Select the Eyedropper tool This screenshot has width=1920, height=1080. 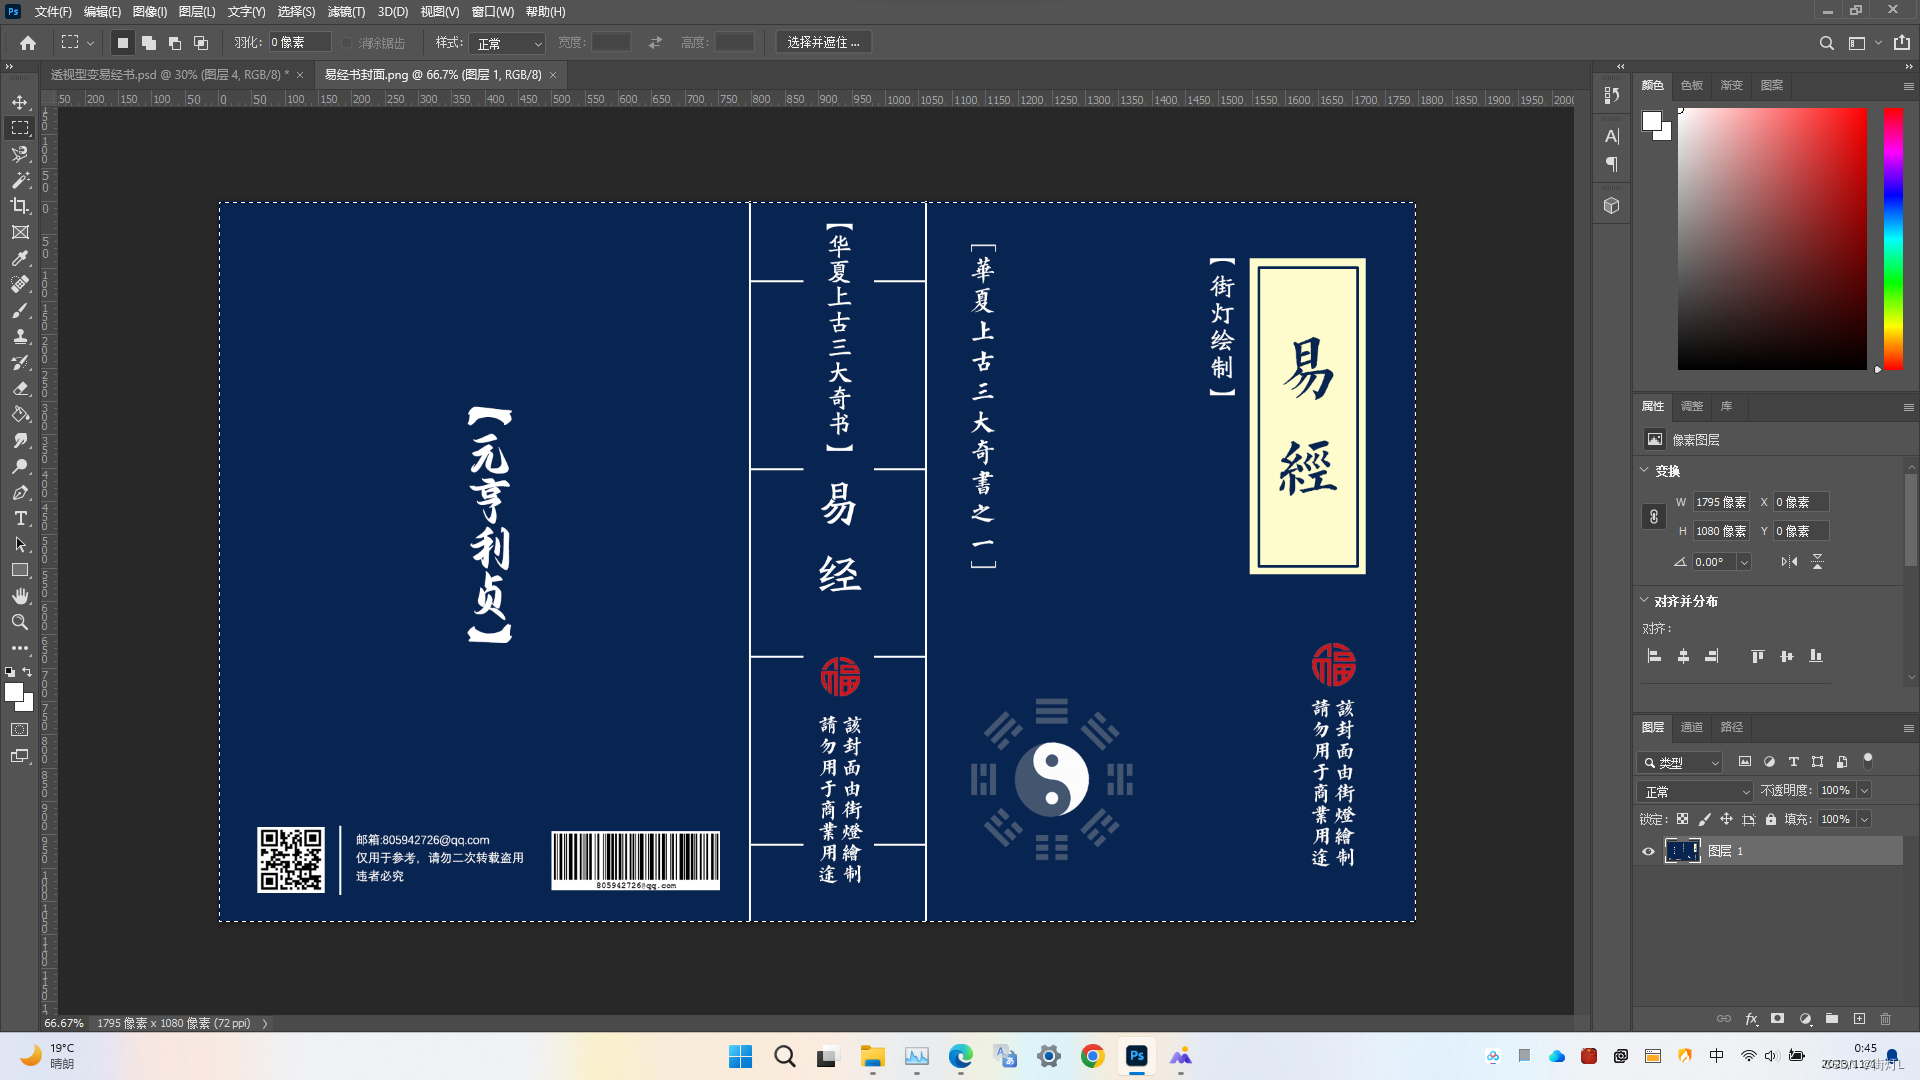pyautogui.click(x=20, y=258)
